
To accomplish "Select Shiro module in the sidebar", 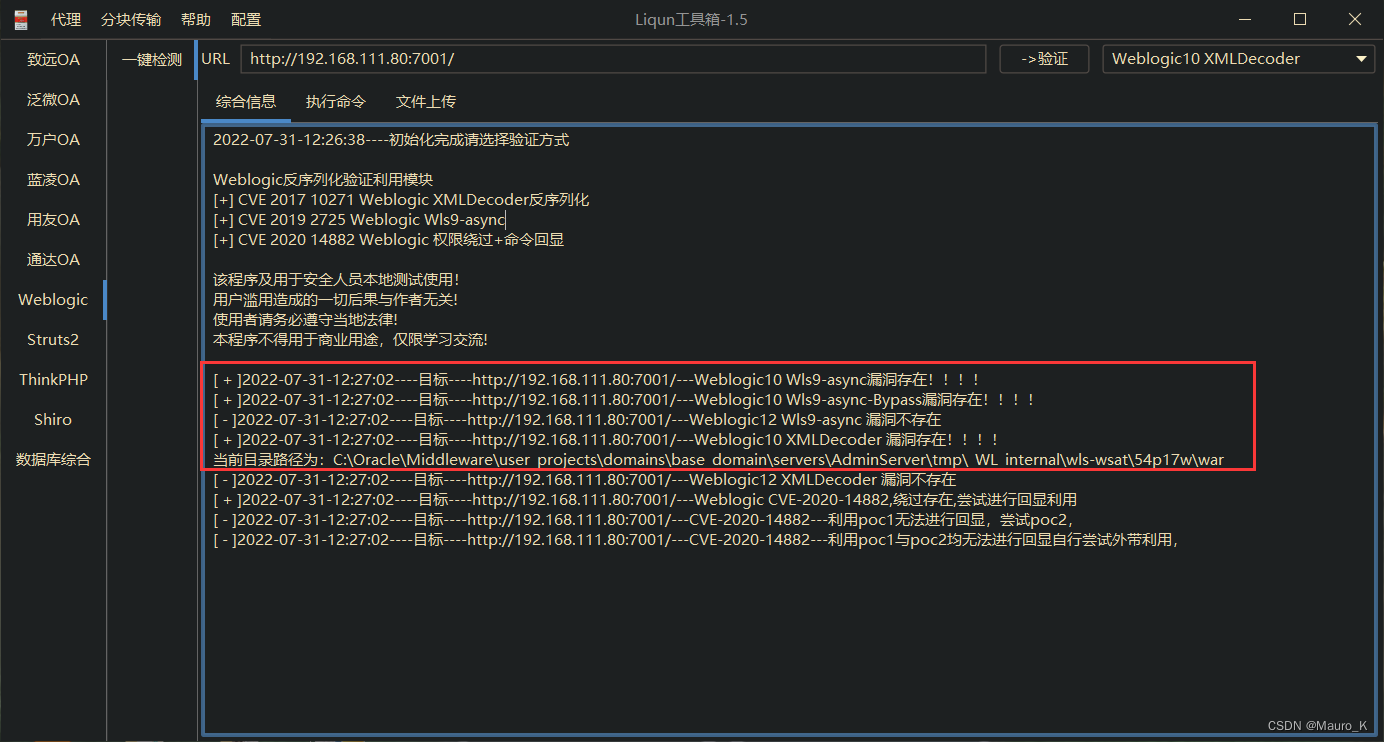I will point(53,420).
